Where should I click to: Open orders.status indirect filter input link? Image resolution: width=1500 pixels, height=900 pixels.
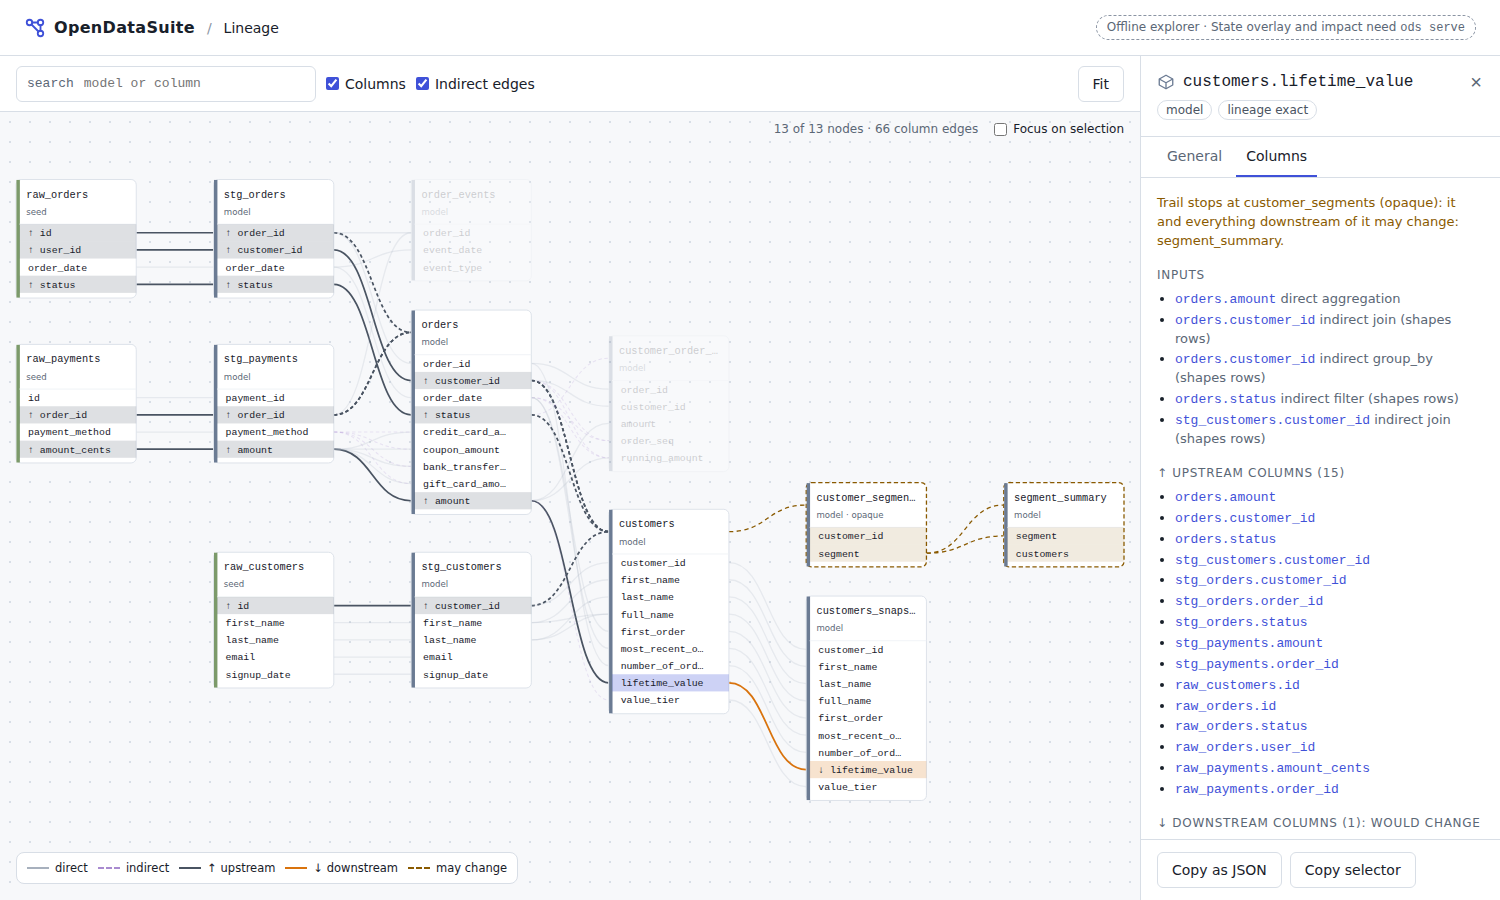[x=1225, y=399]
